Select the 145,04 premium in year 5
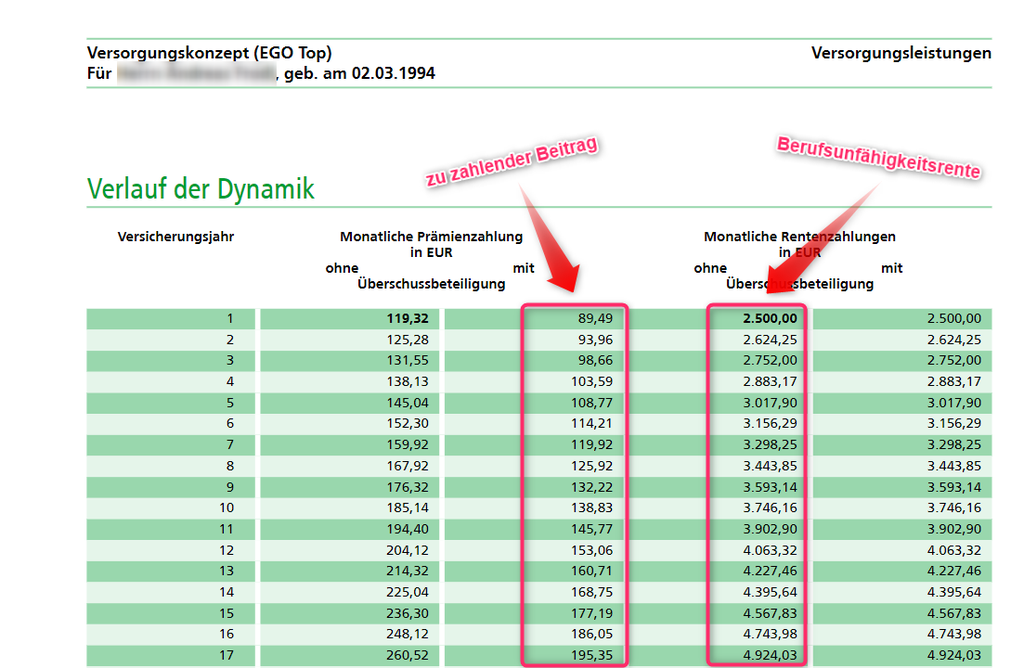1024x668 pixels. click(408, 403)
